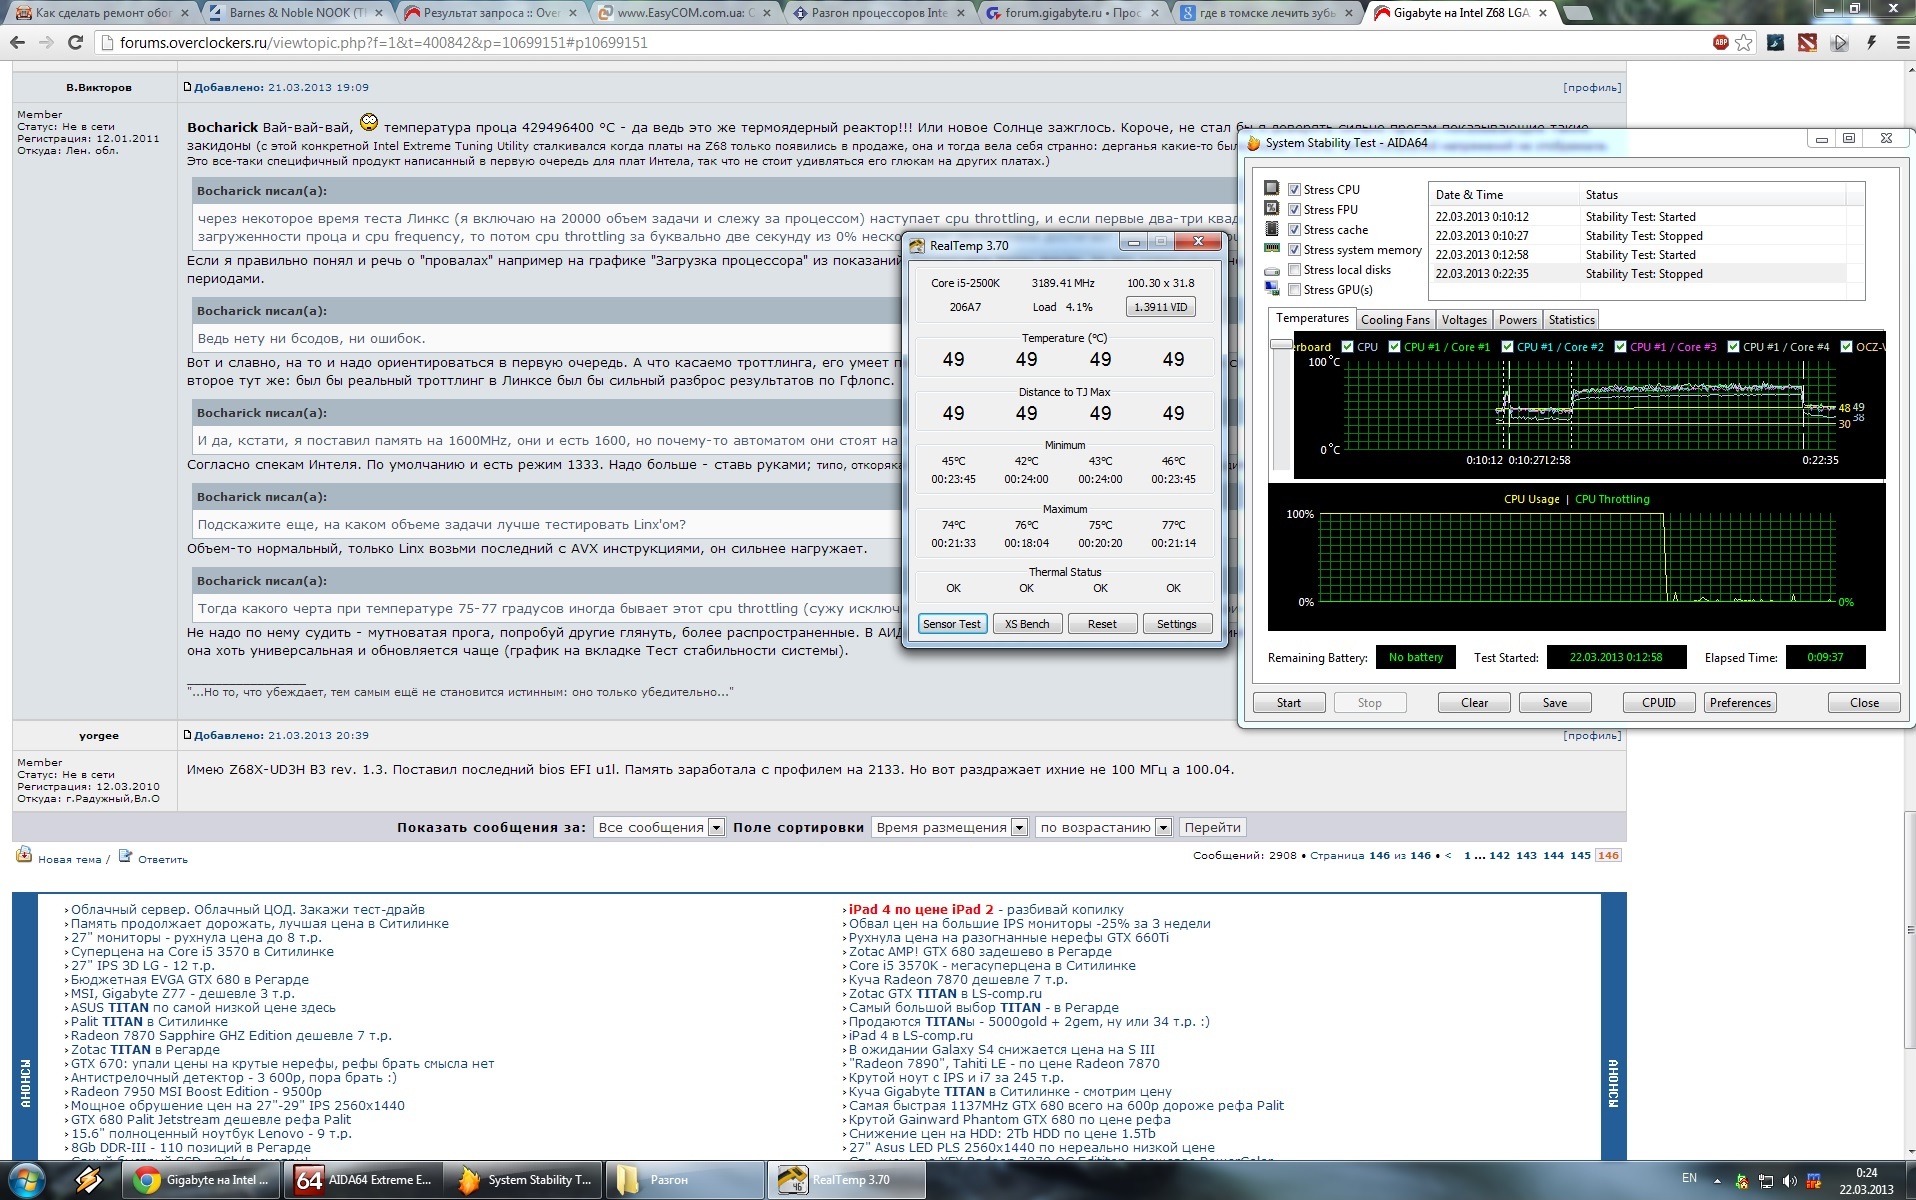Uncheck the Stress system memory checkbox
The width and height of the screenshot is (1916, 1200).
[x=1294, y=249]
